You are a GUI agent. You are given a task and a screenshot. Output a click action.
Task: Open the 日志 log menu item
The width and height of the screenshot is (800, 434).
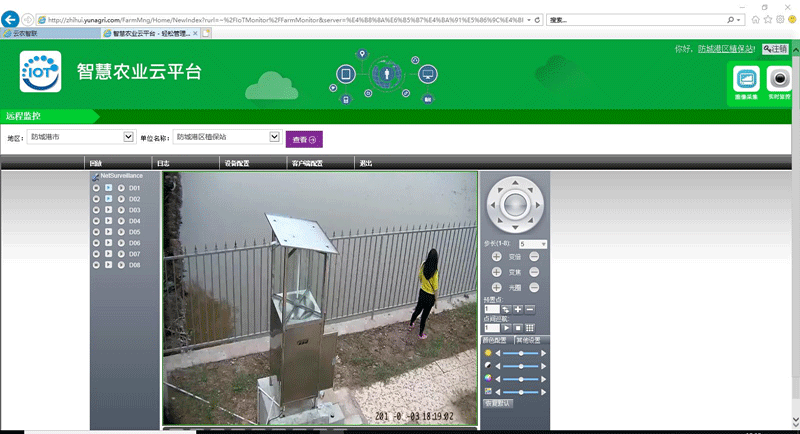coord(163,163)
